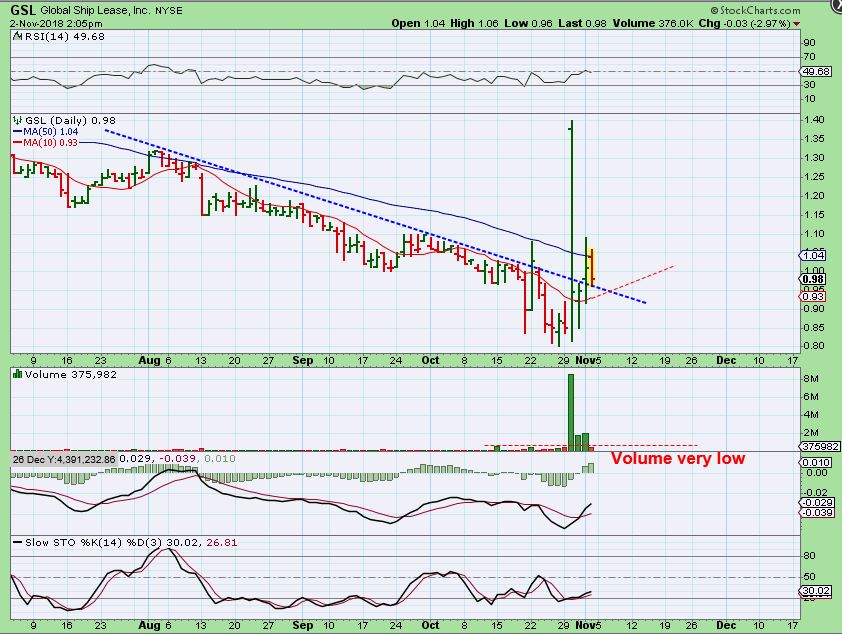Click 'Dec' on the bottom date axis under Slow STO
The width and height of the screenshot is (842, 634).
click(x=726, y=625)
